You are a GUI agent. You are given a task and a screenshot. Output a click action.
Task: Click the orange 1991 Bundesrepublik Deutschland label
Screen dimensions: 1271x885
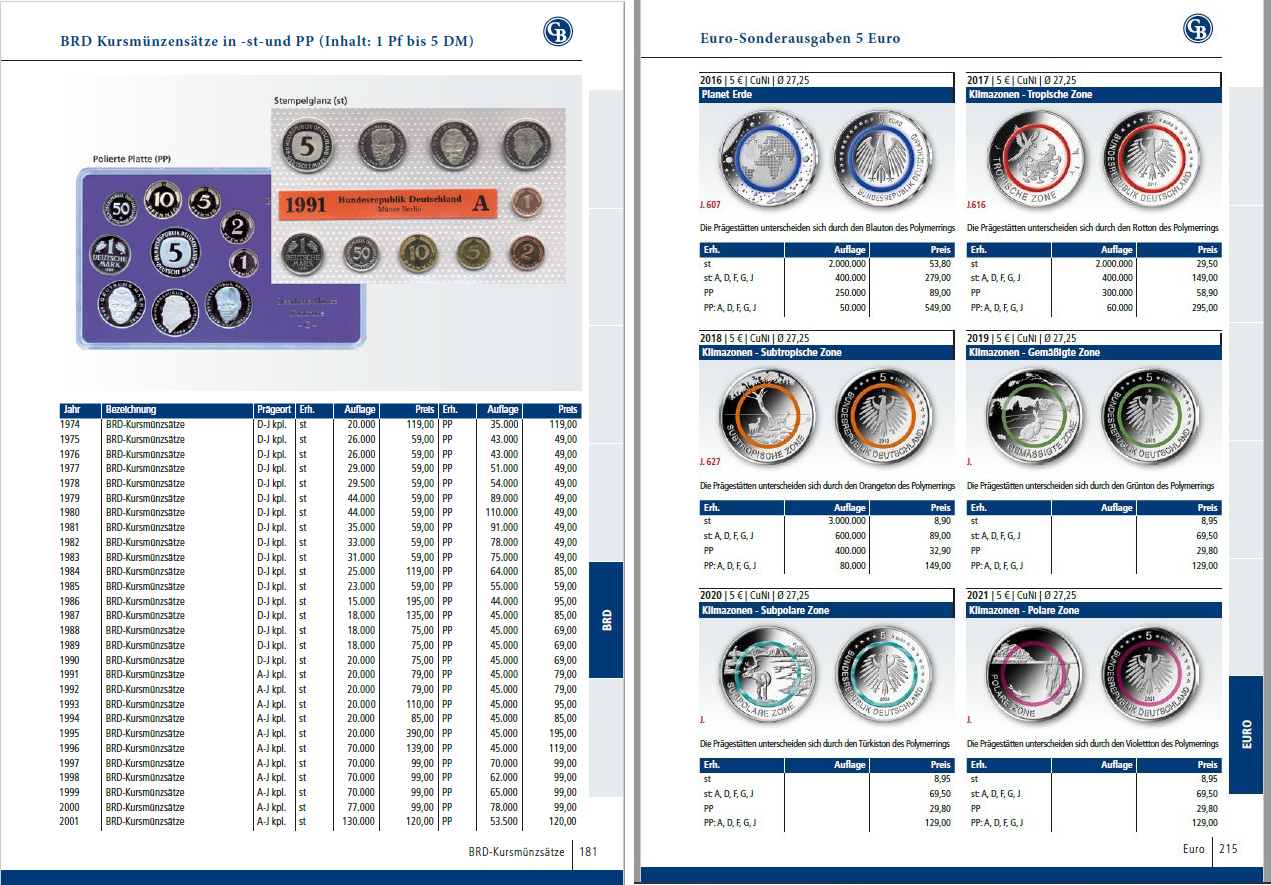point(388,203)
